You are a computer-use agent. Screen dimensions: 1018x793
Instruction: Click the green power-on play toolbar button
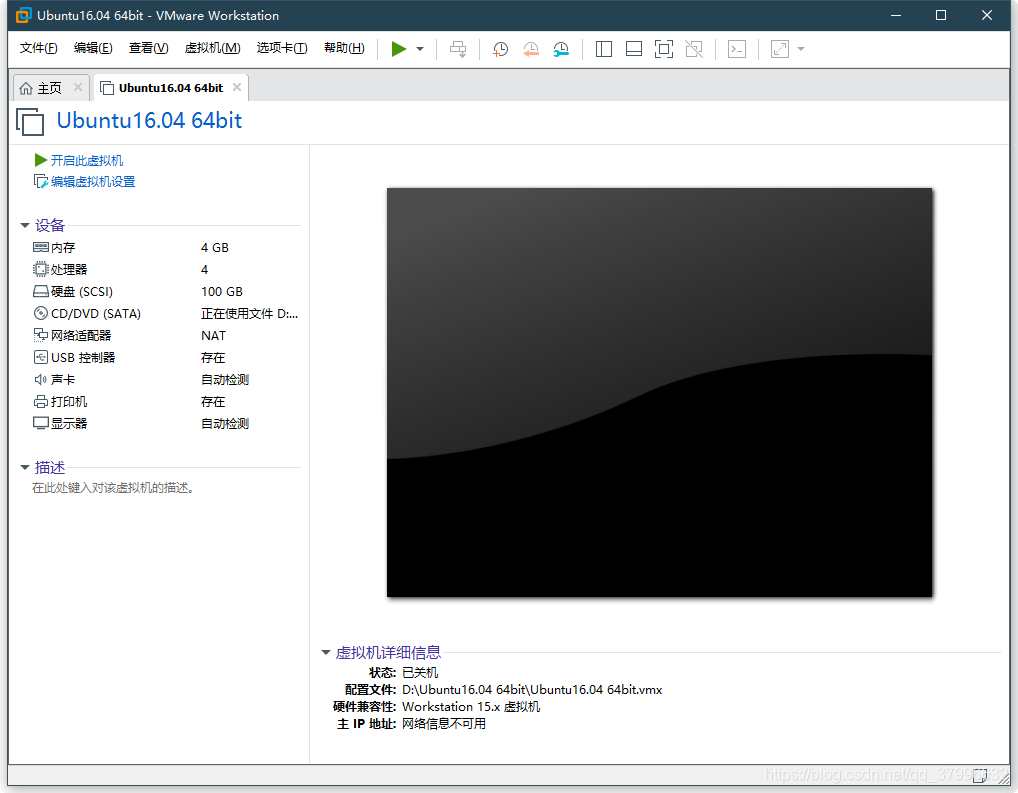[x=399, y=49]
